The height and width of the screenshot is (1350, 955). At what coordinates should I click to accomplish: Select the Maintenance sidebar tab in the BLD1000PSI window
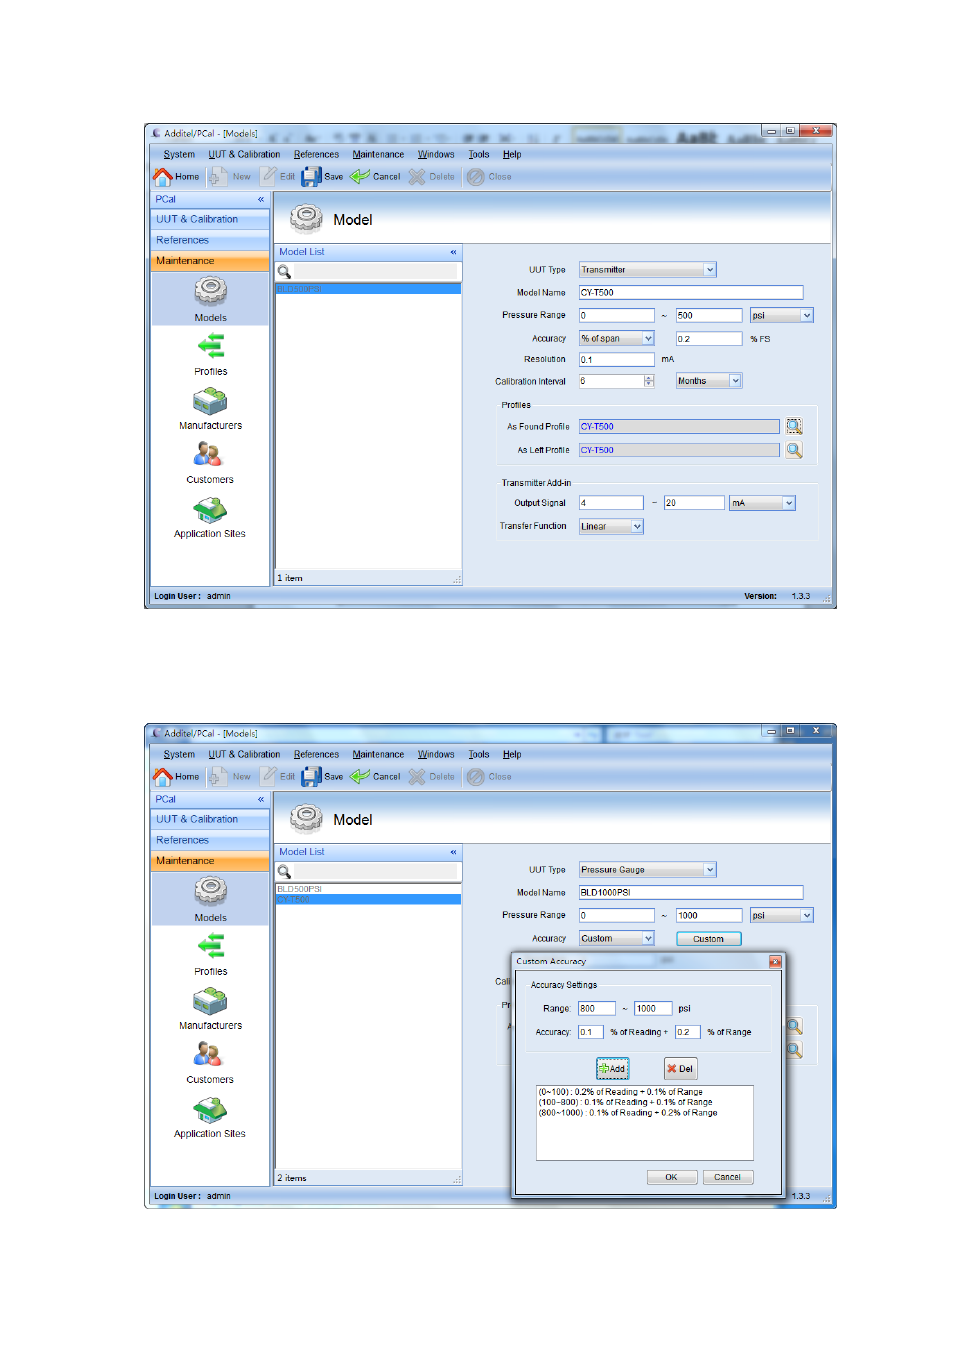point(210,861)
